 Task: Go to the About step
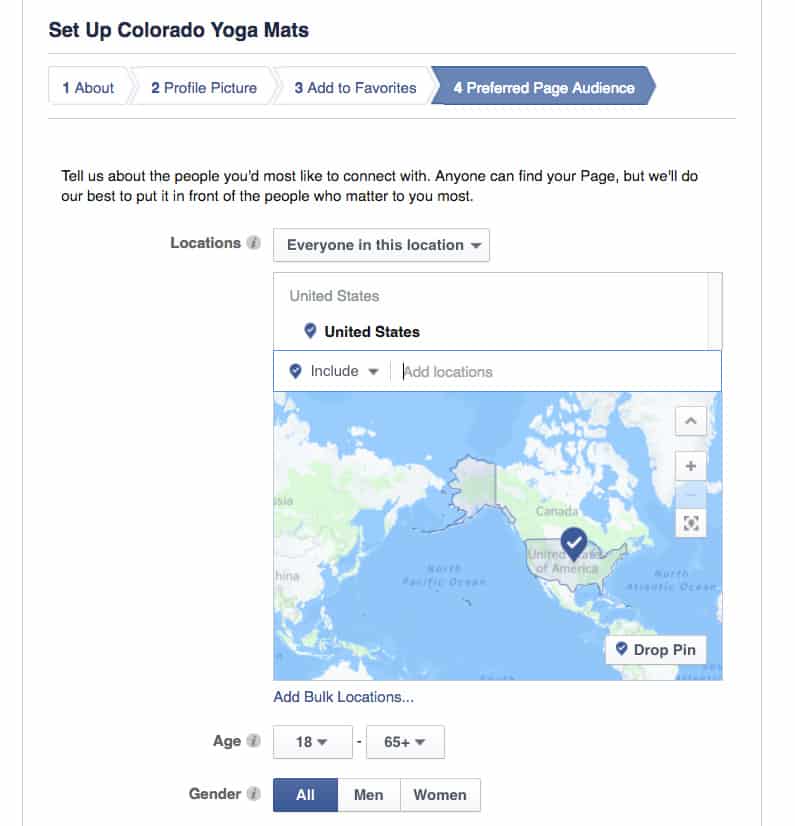coord(88,87)
